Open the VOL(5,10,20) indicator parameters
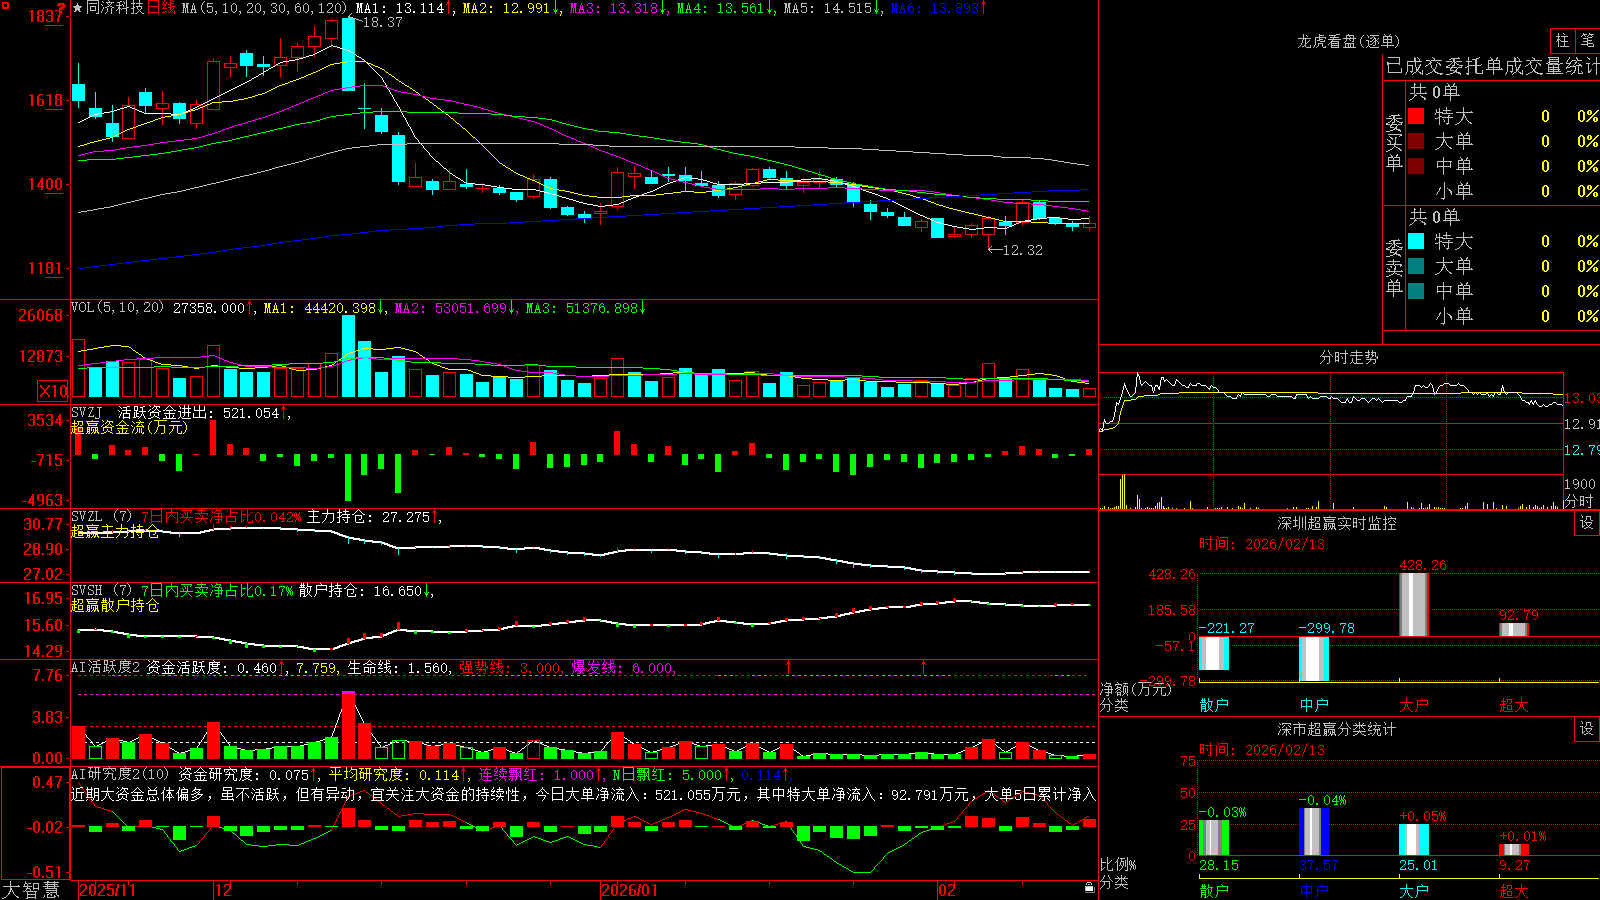The image size is (1600, 900). (117, 308)
